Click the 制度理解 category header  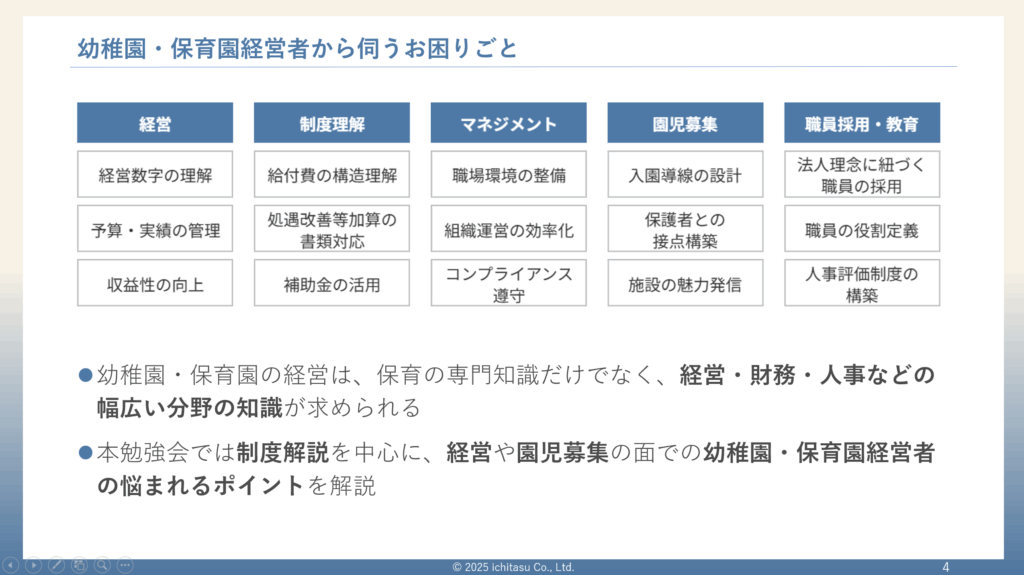click(332, 123)
